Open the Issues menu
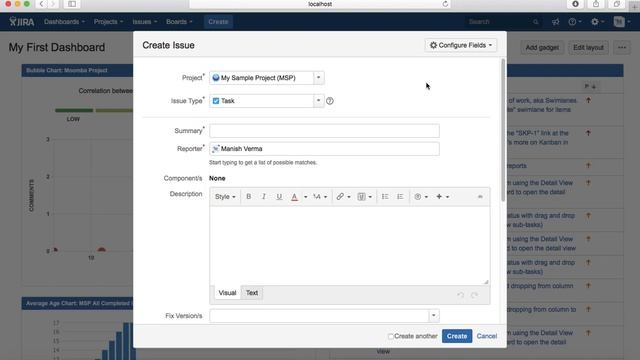The width and height of the screenshot is (640, 360). pyautogui.click(x=144, y=22)
